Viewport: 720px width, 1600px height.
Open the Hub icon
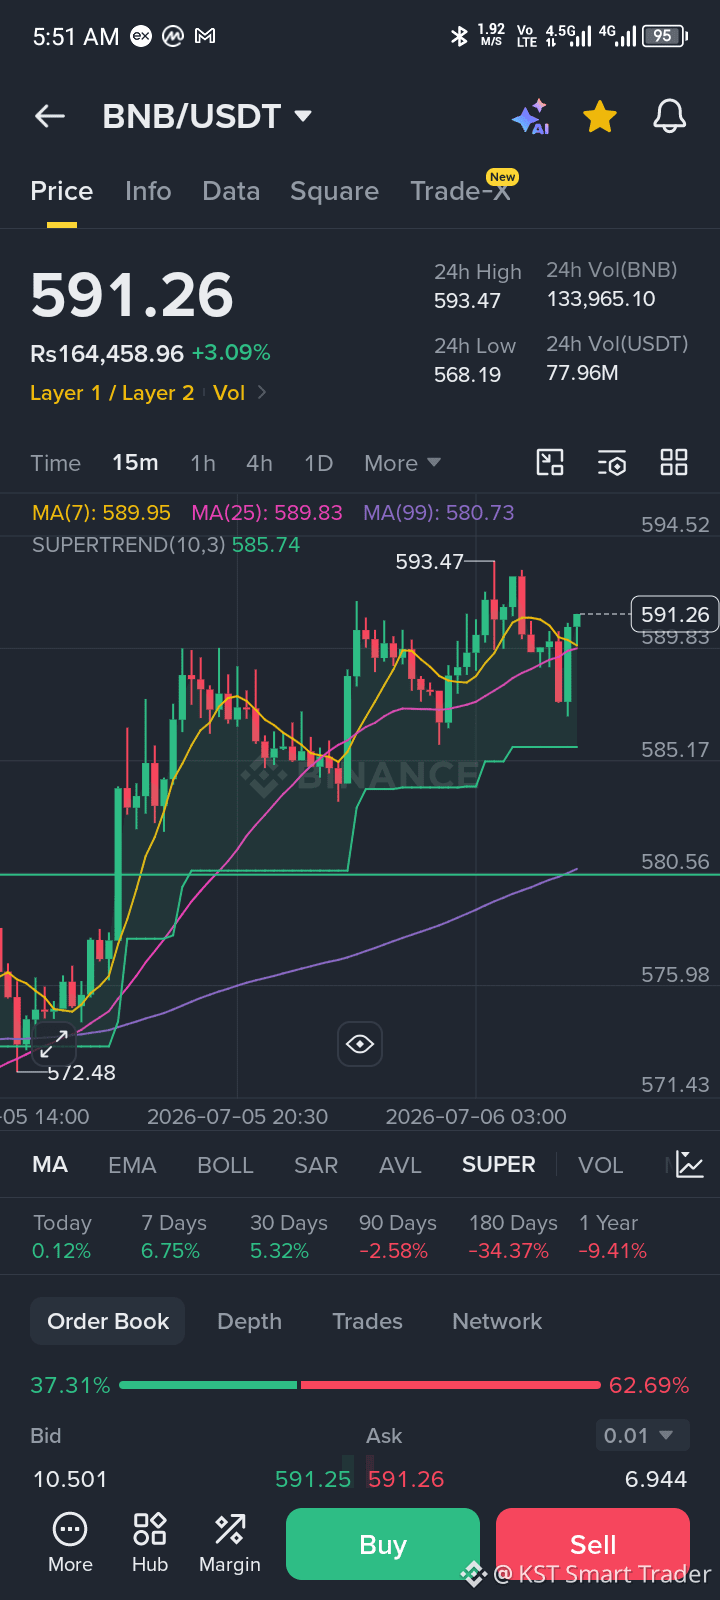click(x=150, y=1543)
